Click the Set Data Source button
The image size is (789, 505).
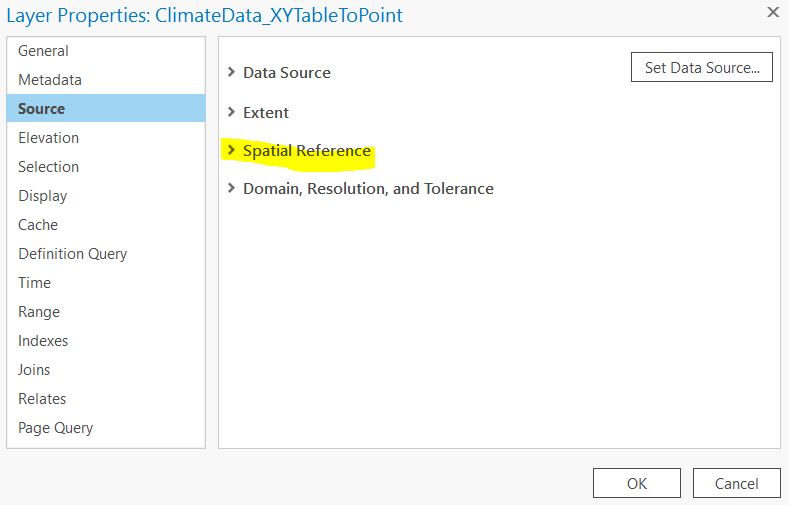click(701, 68)
